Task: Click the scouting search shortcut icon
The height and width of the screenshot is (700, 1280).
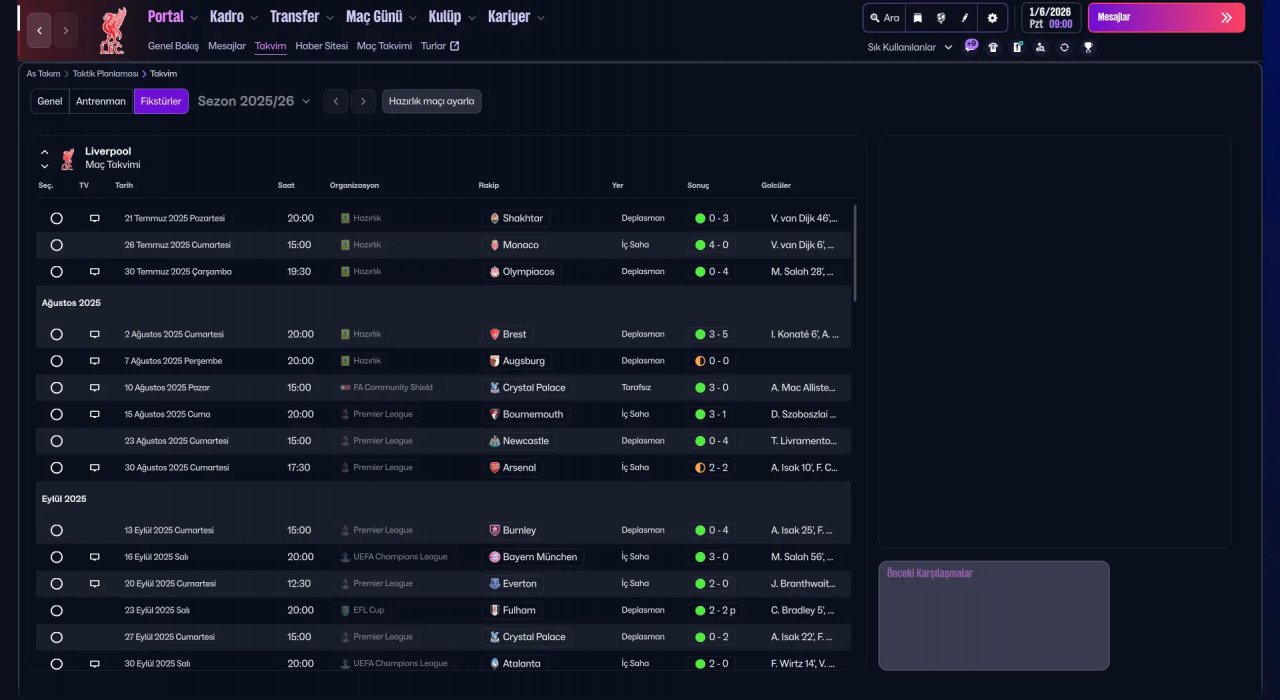Action: click(1040, 47)
